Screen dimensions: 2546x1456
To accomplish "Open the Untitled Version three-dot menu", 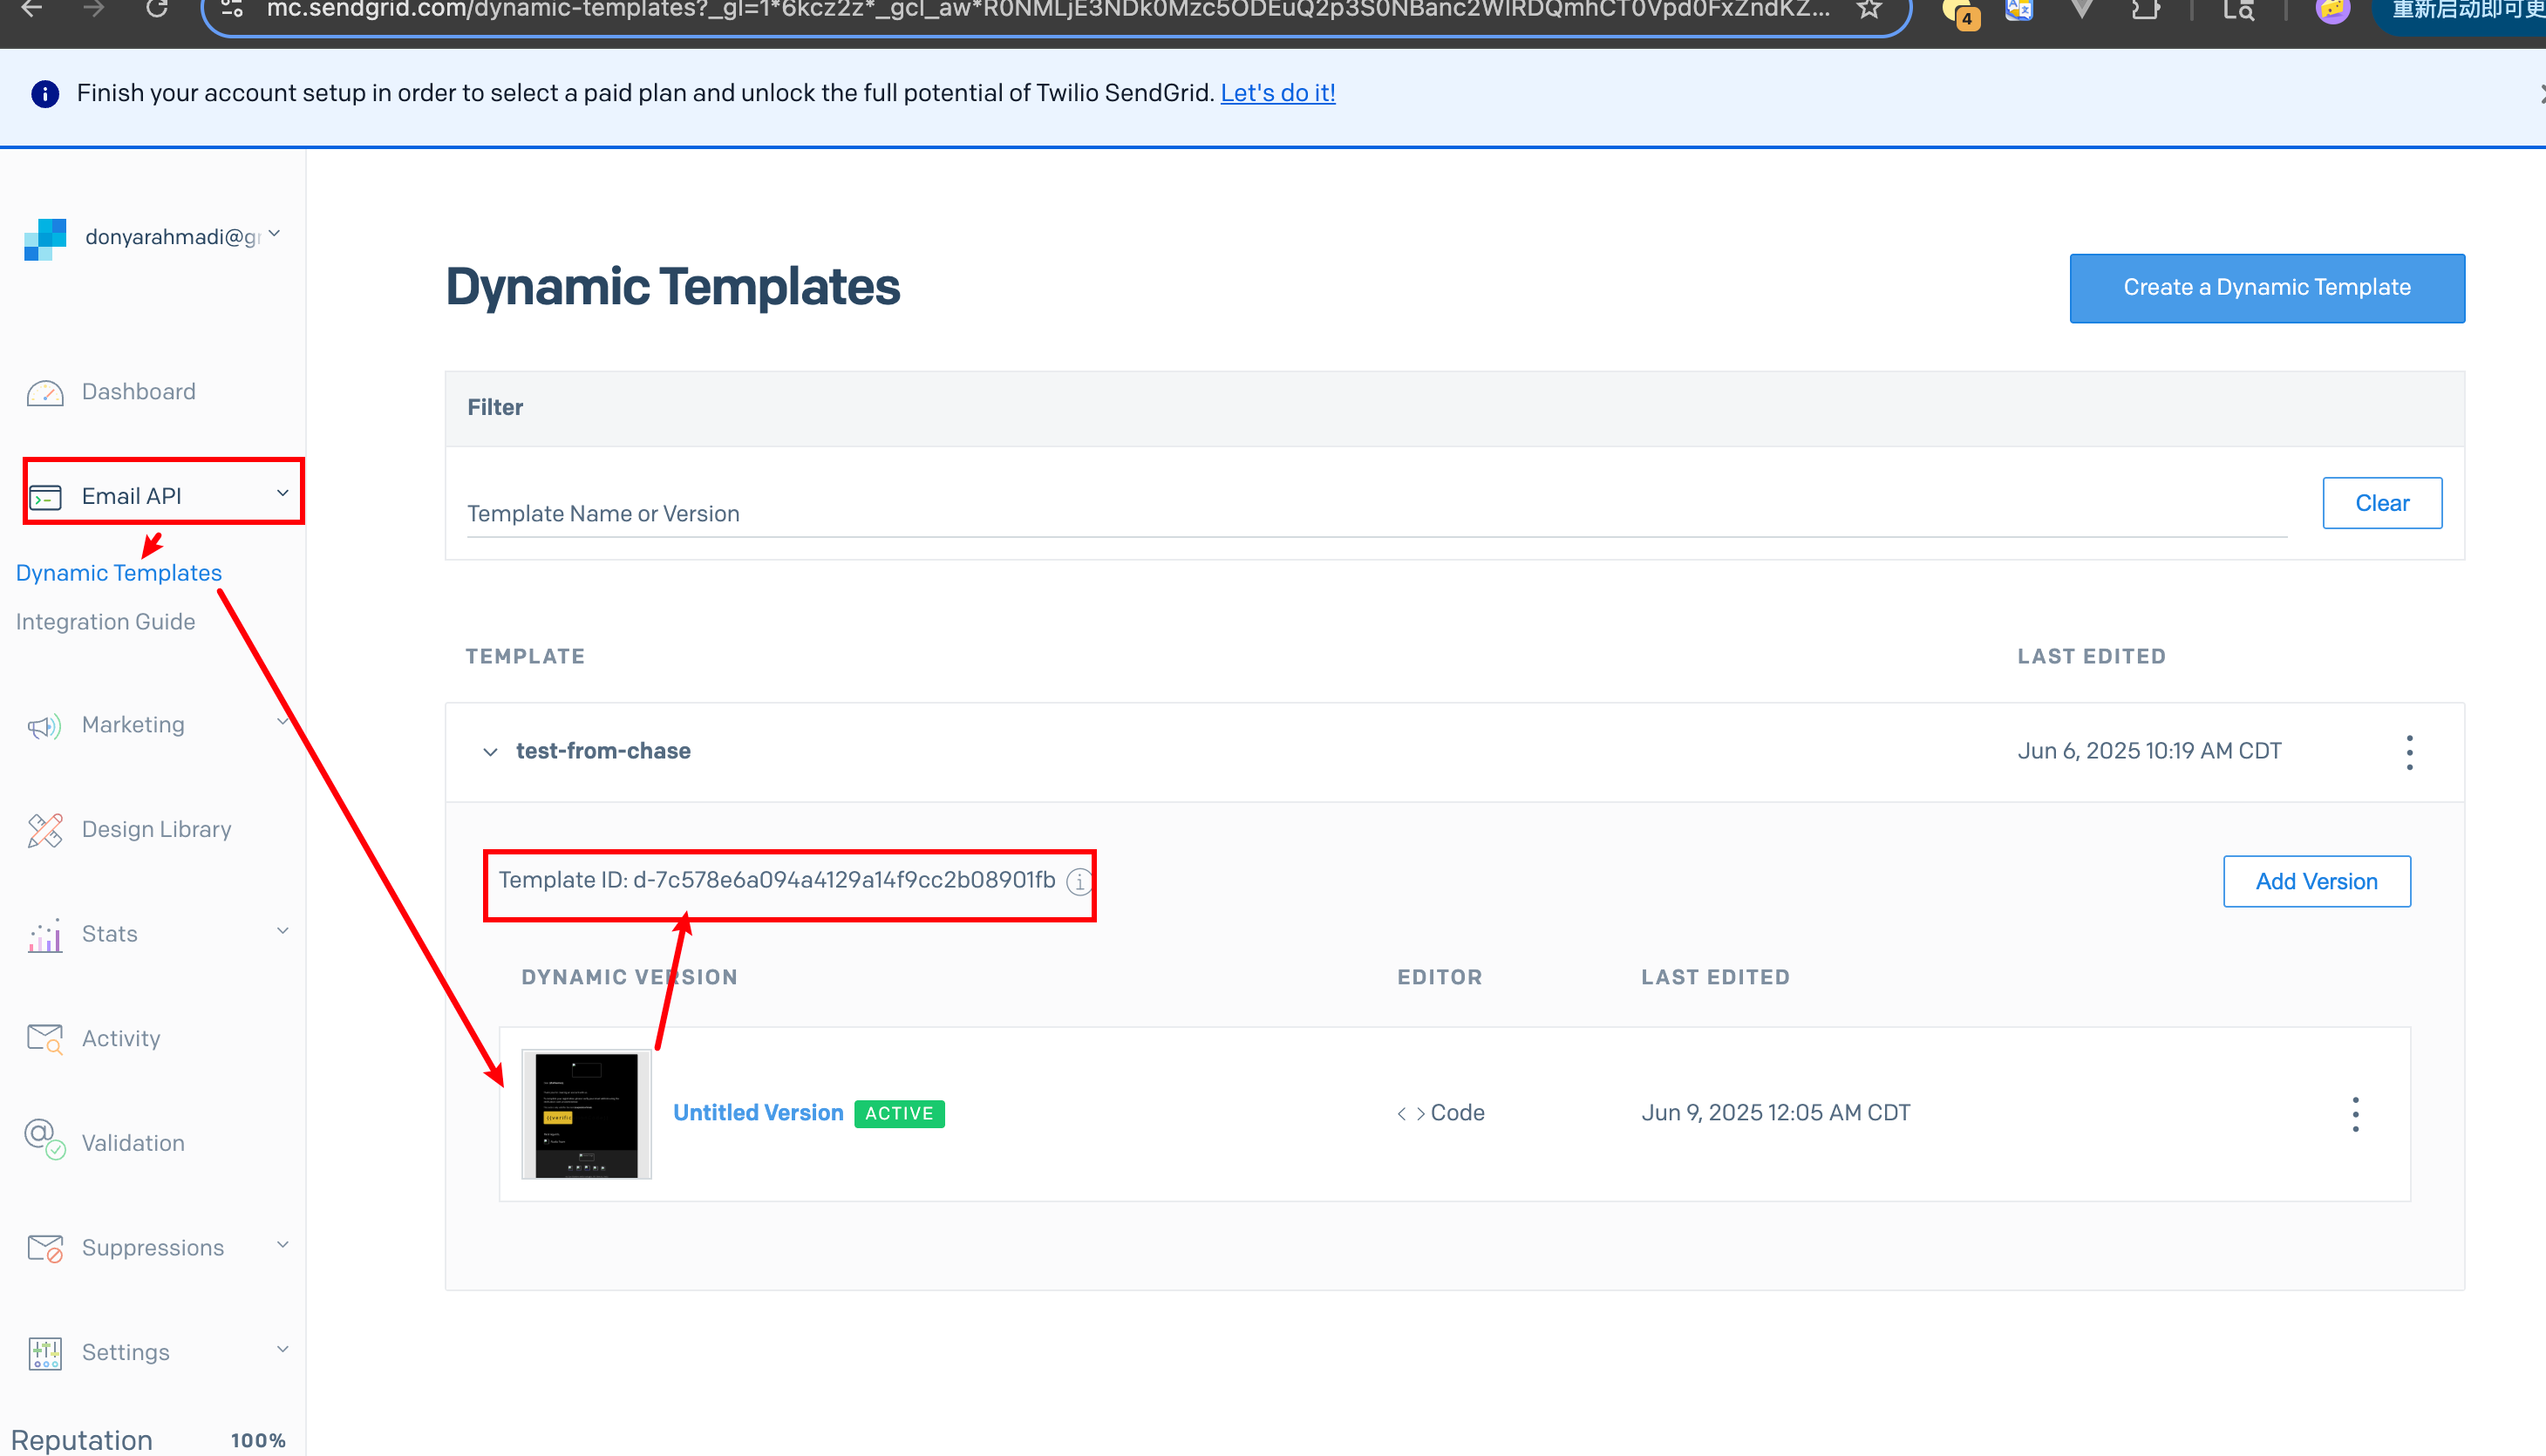I will [2355, 1114].
